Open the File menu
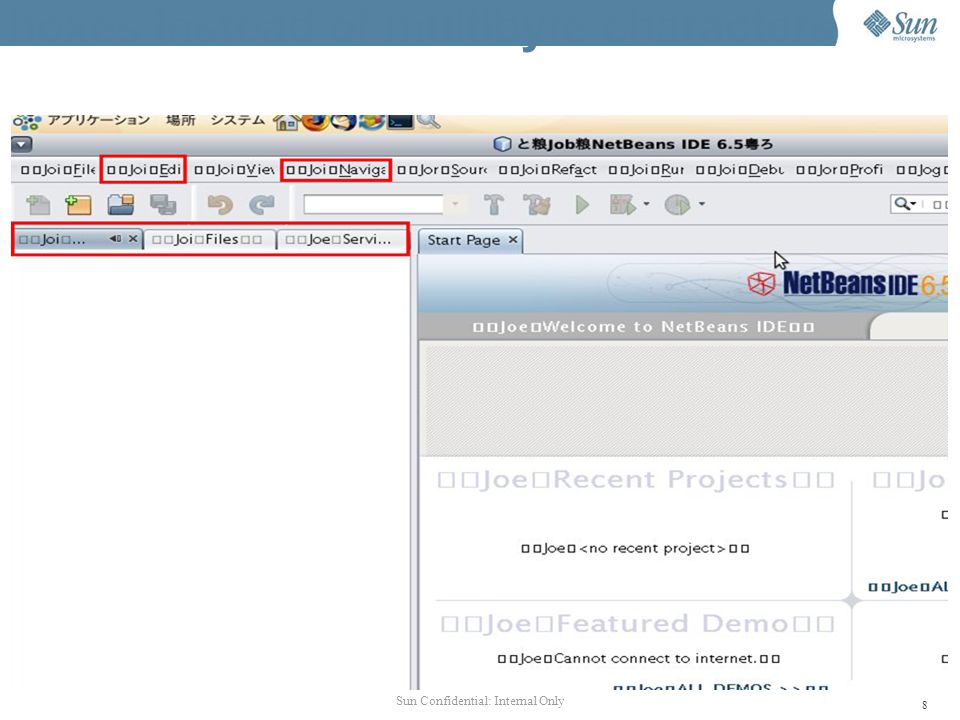The image size is (960, 720). [x=58, y=170]
